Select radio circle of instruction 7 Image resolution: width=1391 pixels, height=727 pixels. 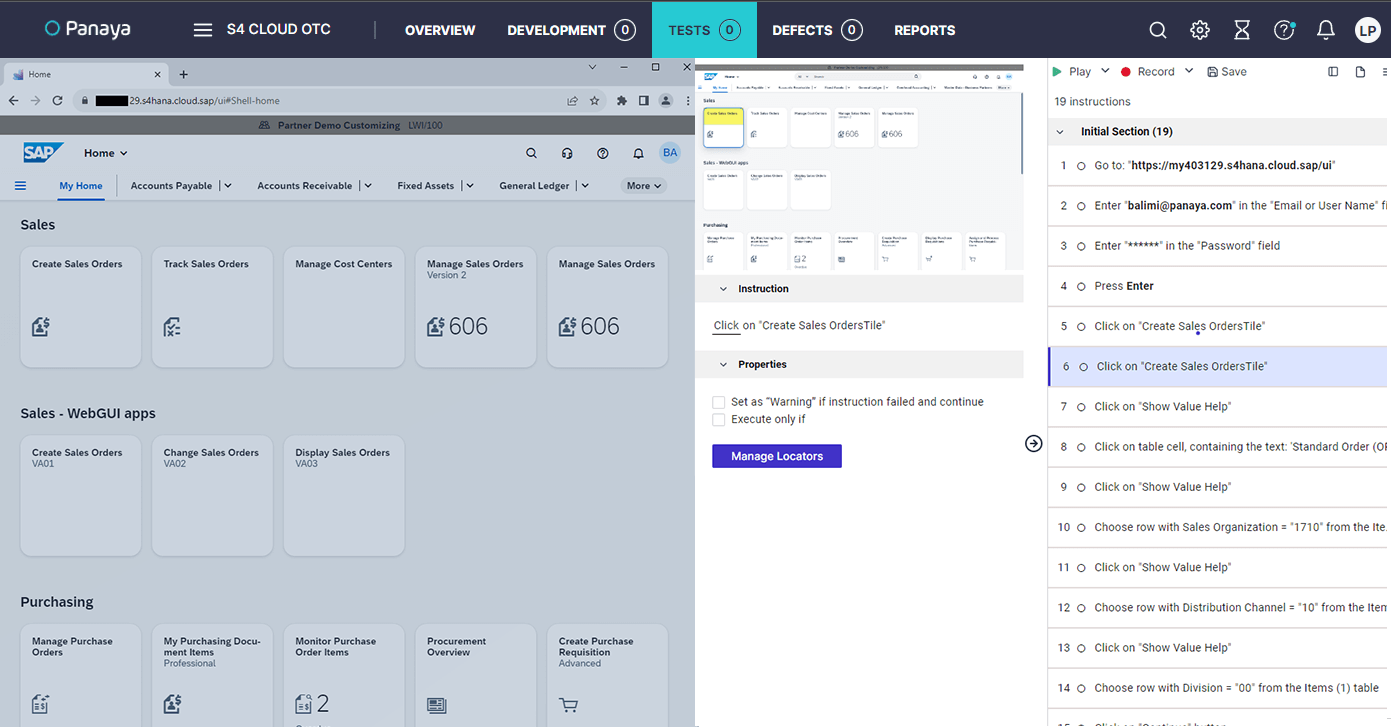pyautogui.click(x=1081, y=407)
